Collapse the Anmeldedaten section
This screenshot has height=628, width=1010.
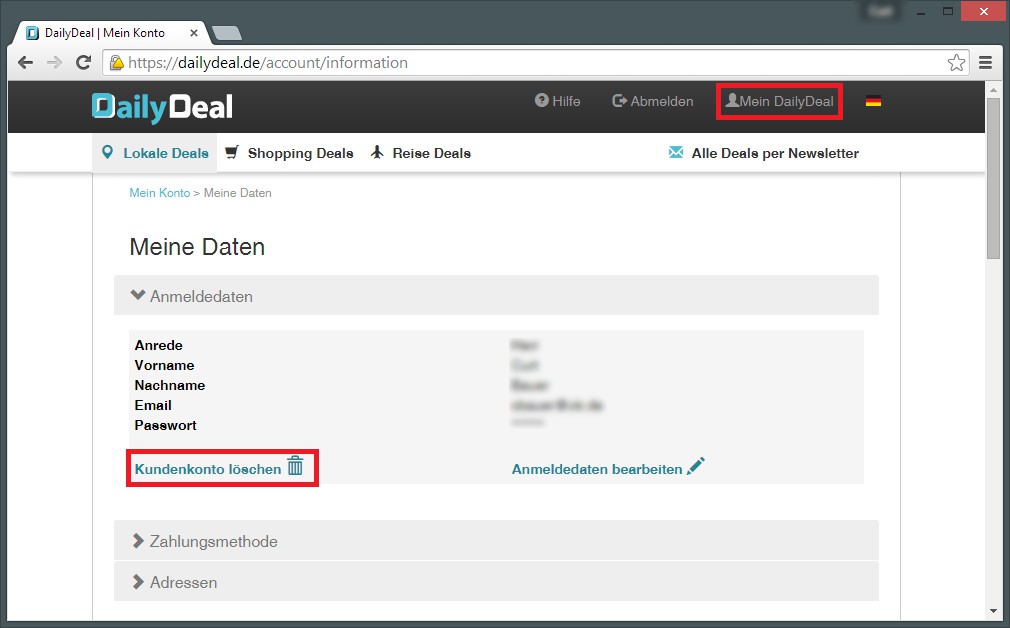pos(192,296)
